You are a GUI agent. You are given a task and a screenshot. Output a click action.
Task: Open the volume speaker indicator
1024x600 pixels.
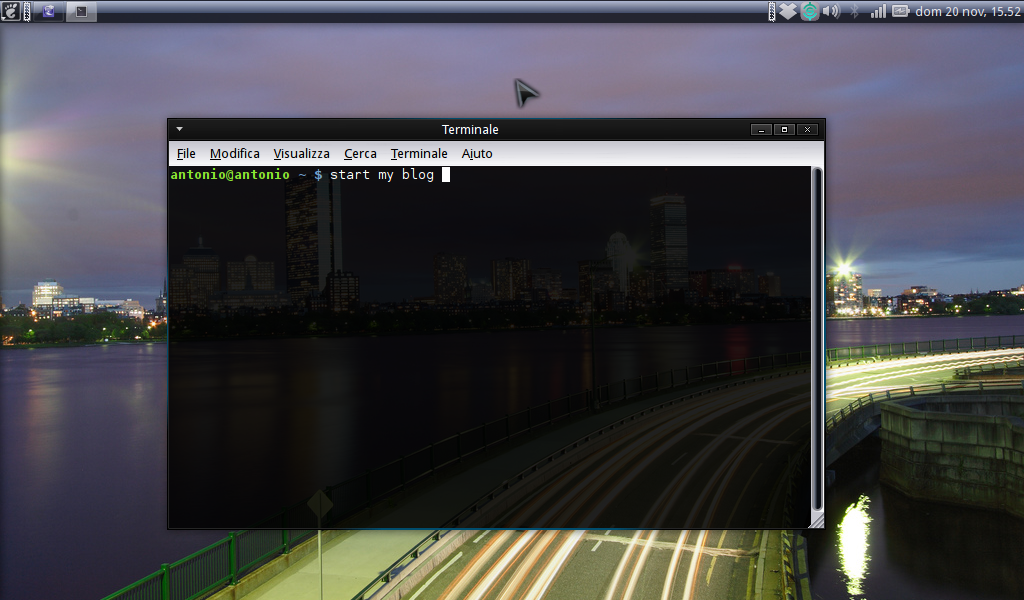[831, 11]
